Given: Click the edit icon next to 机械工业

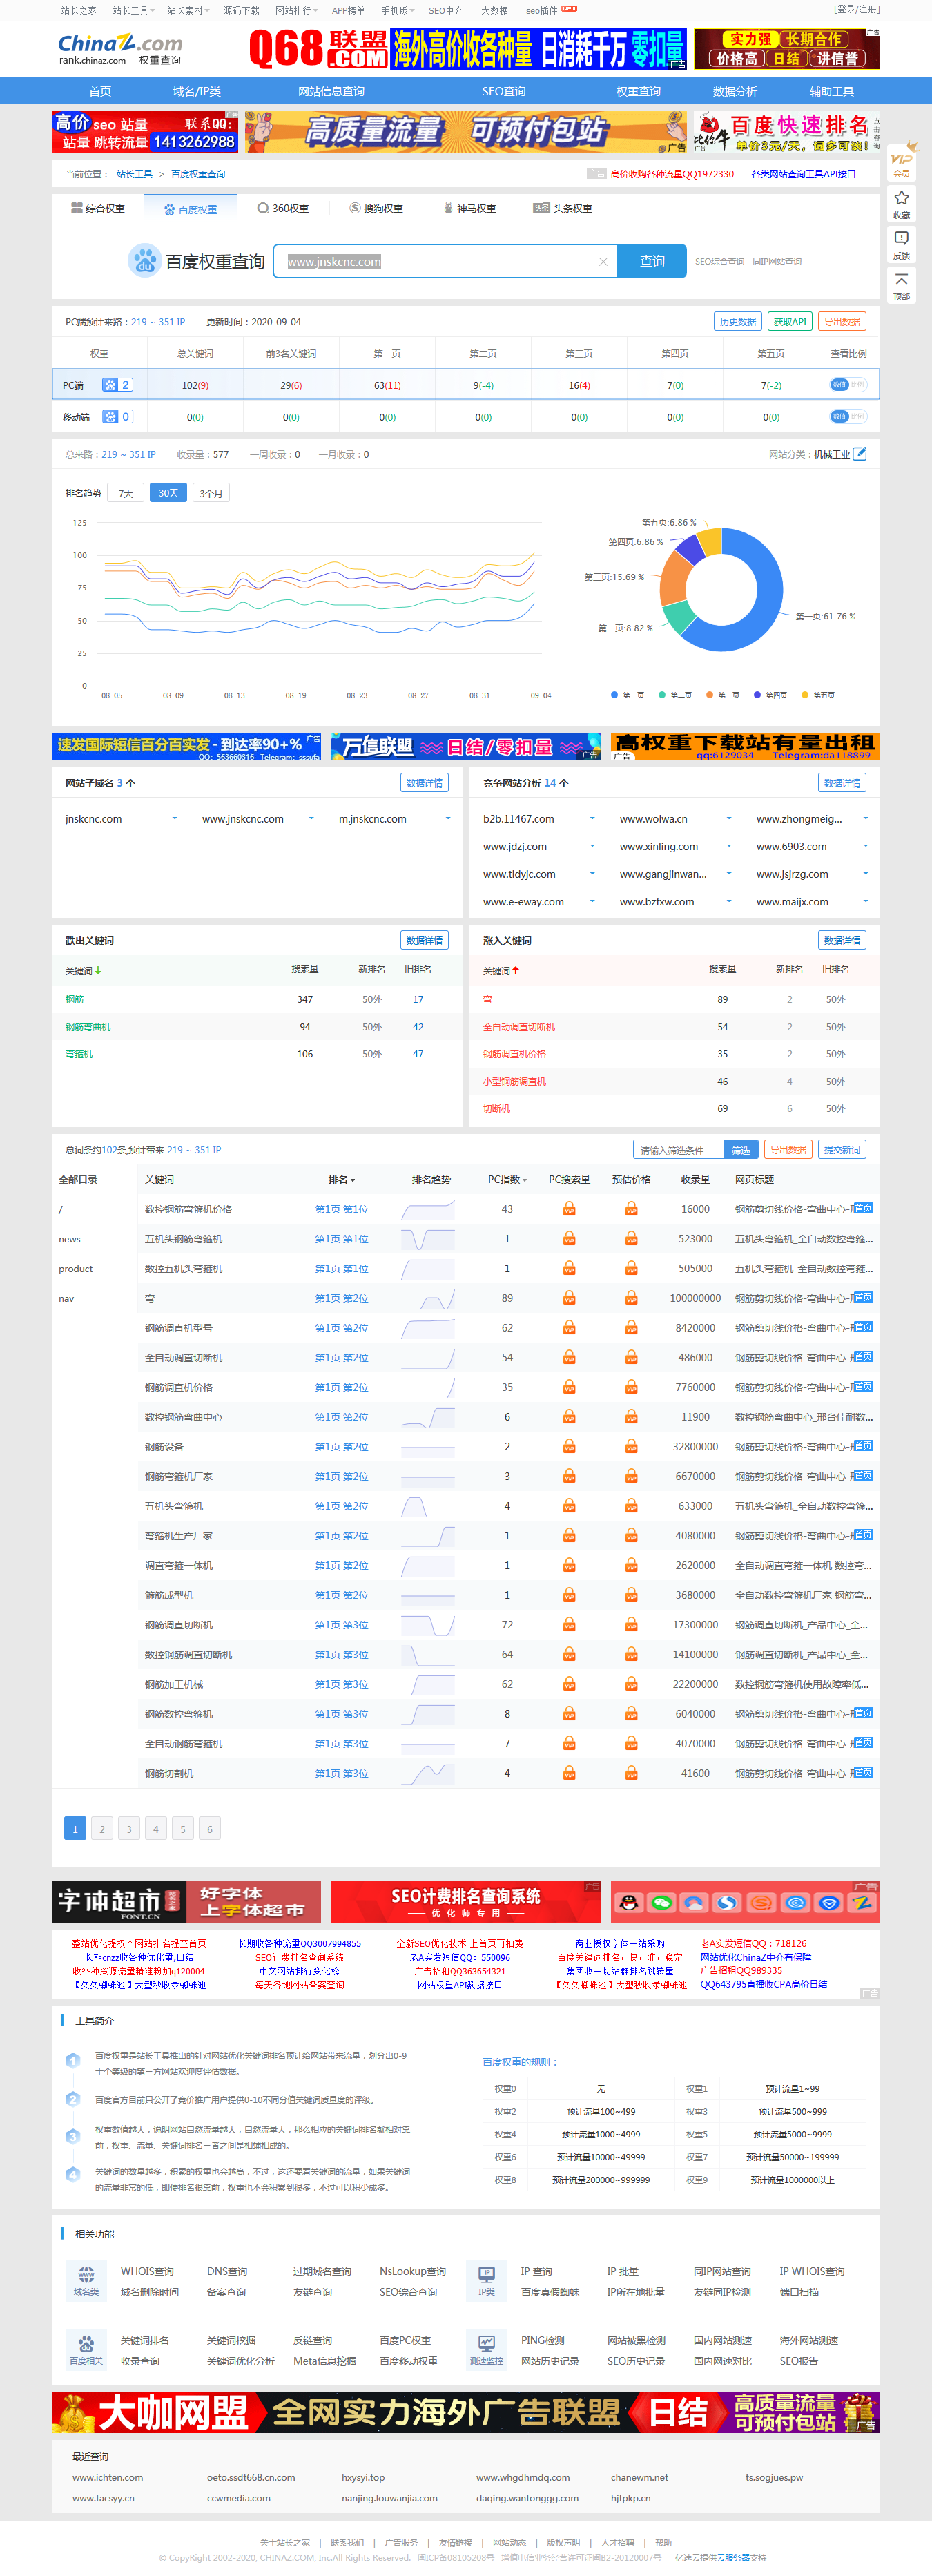Looking at the screenshot, I should coord(860,454).
